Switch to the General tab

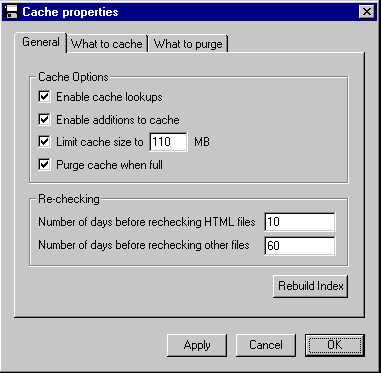41,42
